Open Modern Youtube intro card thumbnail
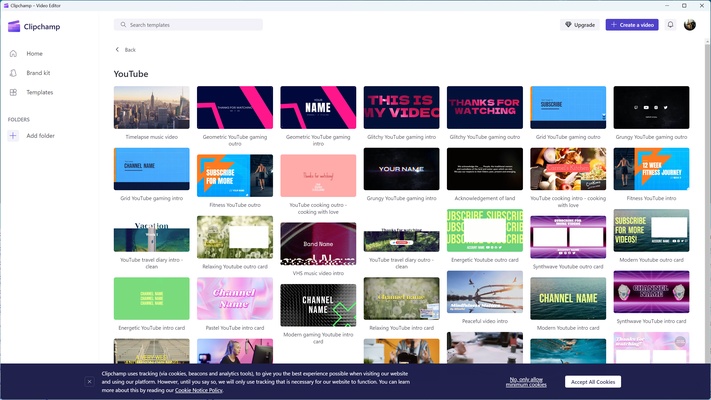Screen dimensions: 711x400 568,298
